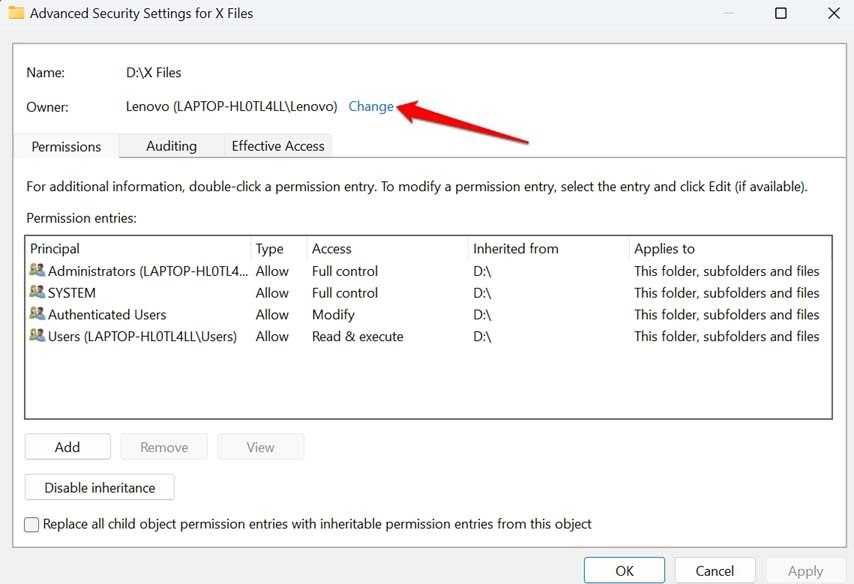854x584 pixels.
Task: Click Modify access for Authenticated Users
Action: click(333, 314)
